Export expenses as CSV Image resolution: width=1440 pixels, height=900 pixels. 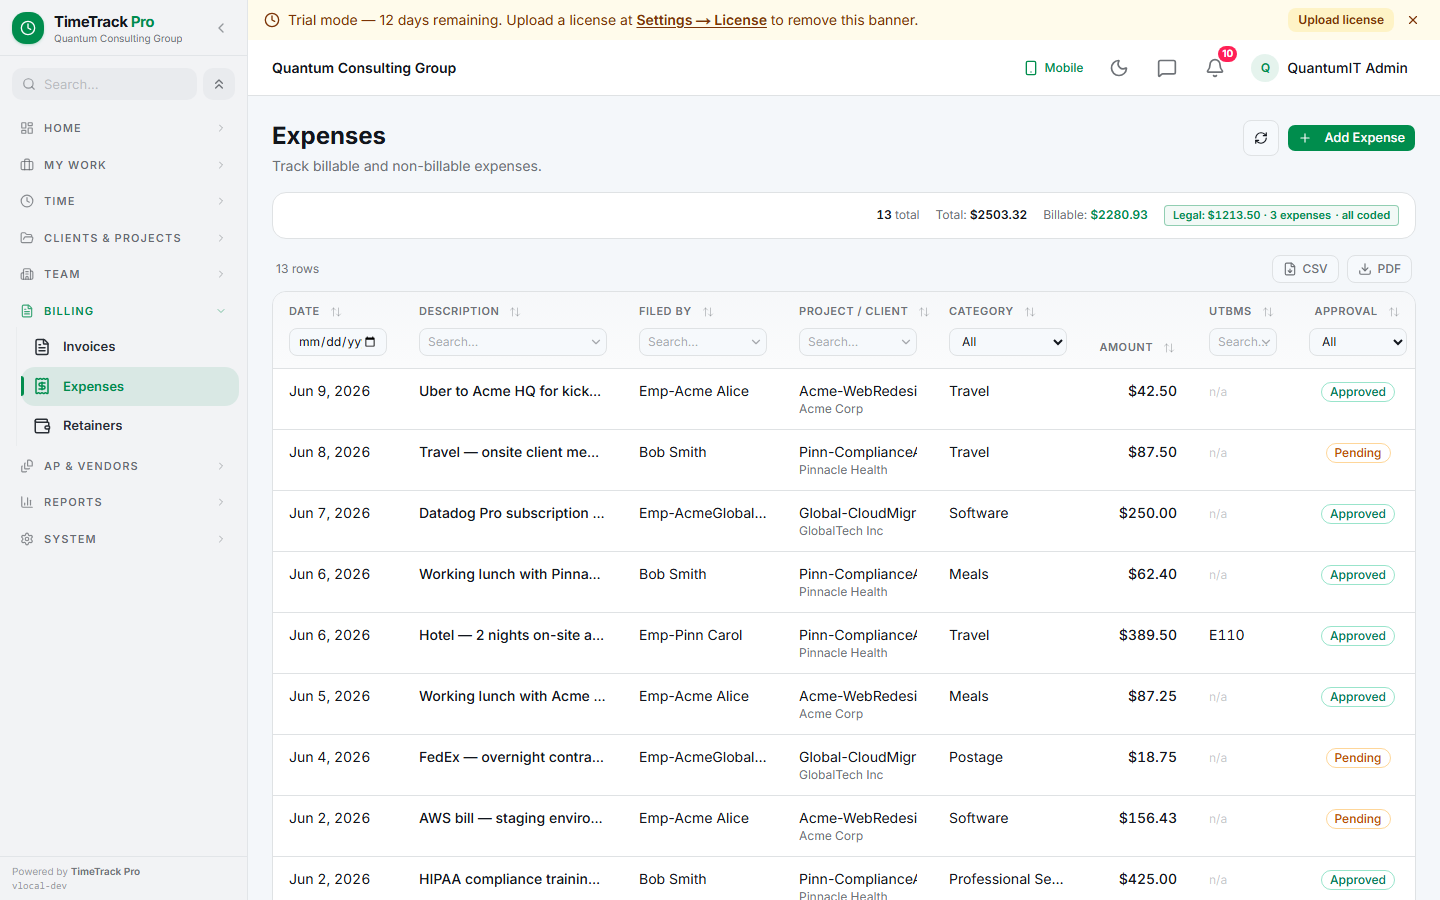pyautogui.click(x=1305, y=269)
